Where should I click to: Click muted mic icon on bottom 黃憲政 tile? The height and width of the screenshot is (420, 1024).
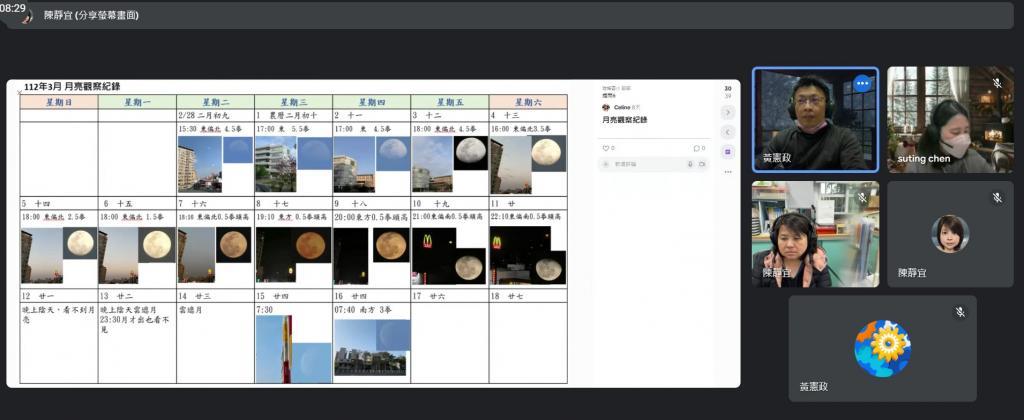(960, 312)
